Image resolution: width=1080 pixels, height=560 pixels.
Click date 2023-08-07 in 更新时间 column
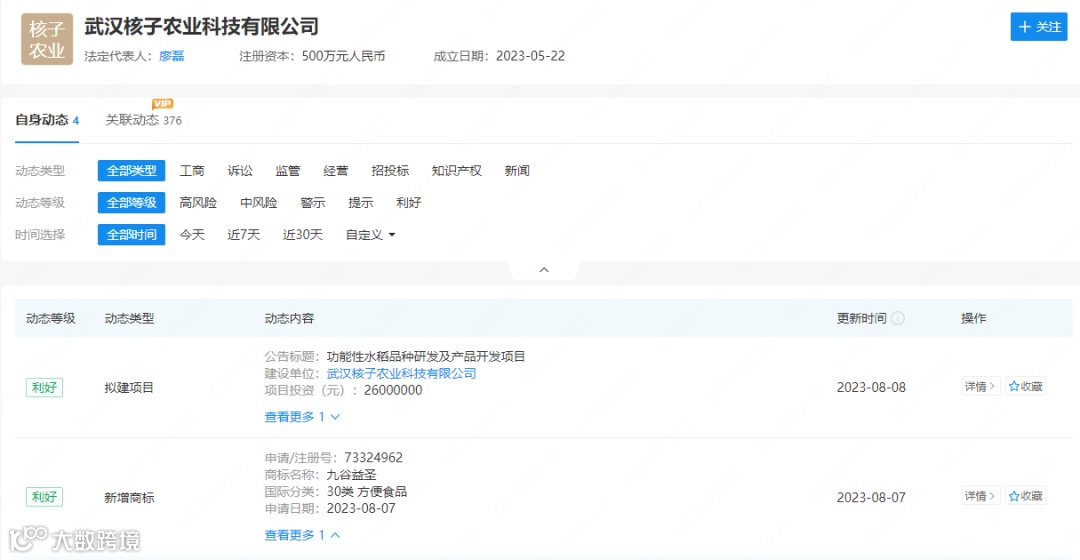tap(871, 497)
